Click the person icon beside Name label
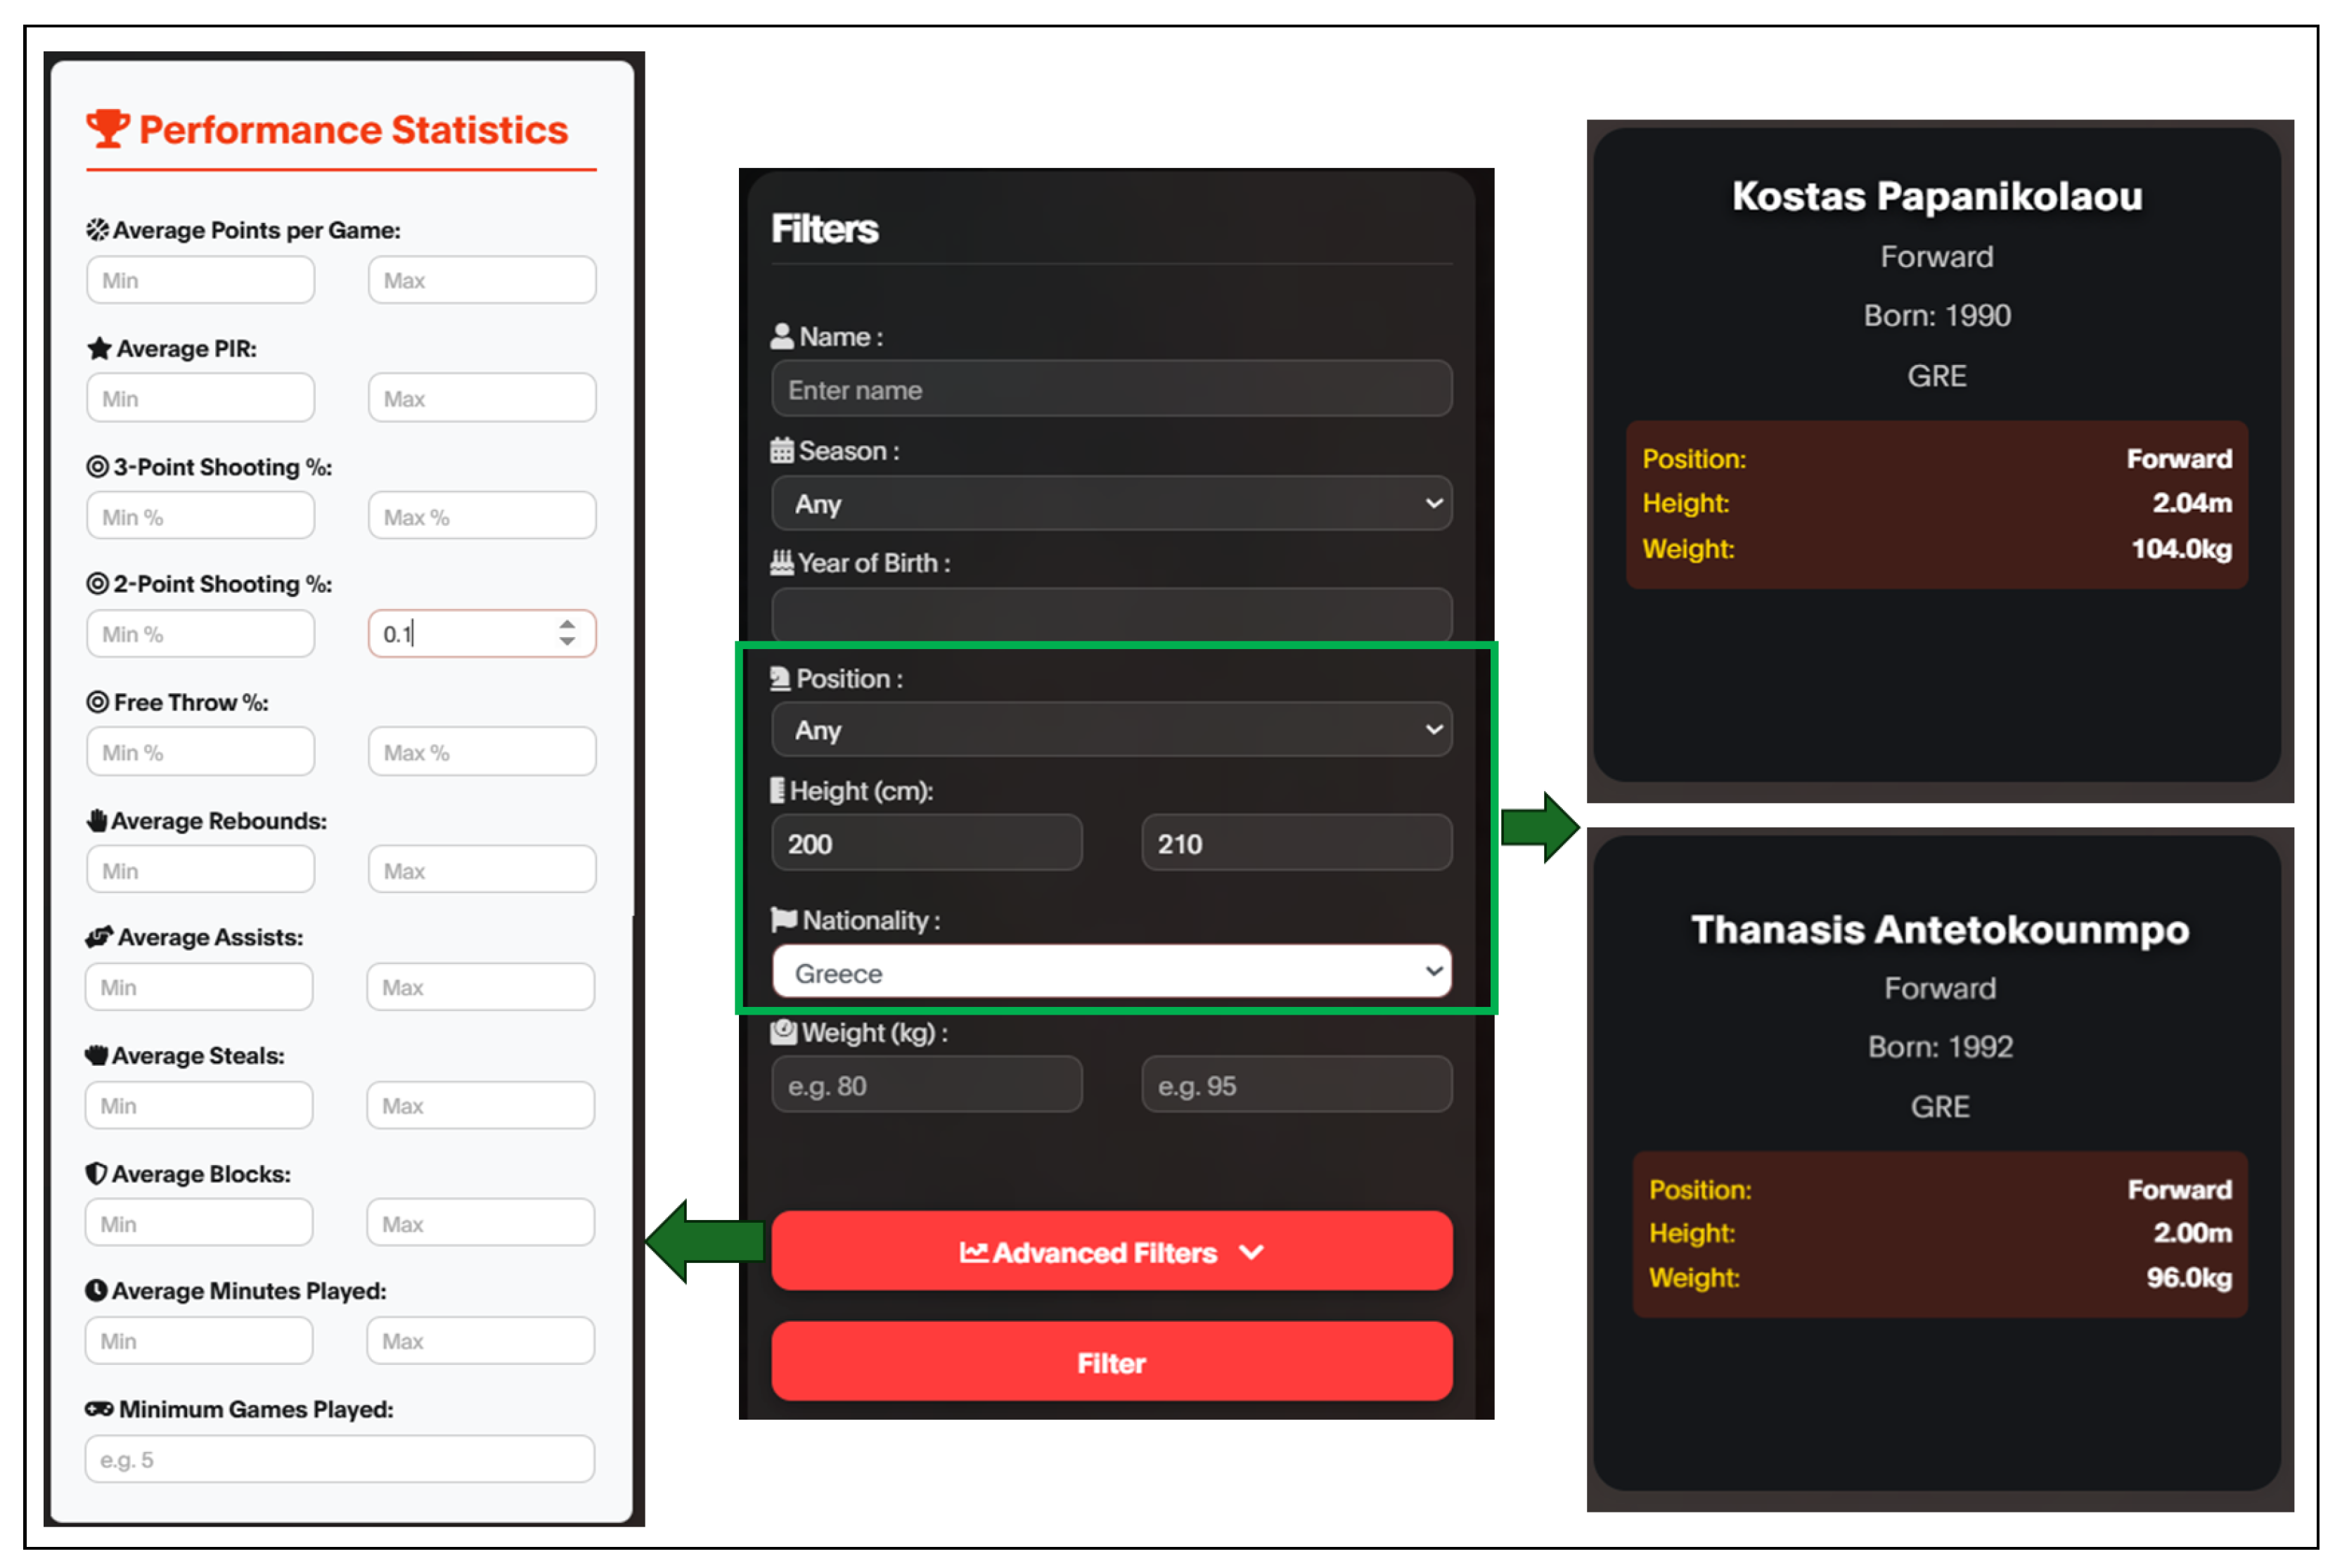This screenshot has width=2342, height=1568. [782, 336]
